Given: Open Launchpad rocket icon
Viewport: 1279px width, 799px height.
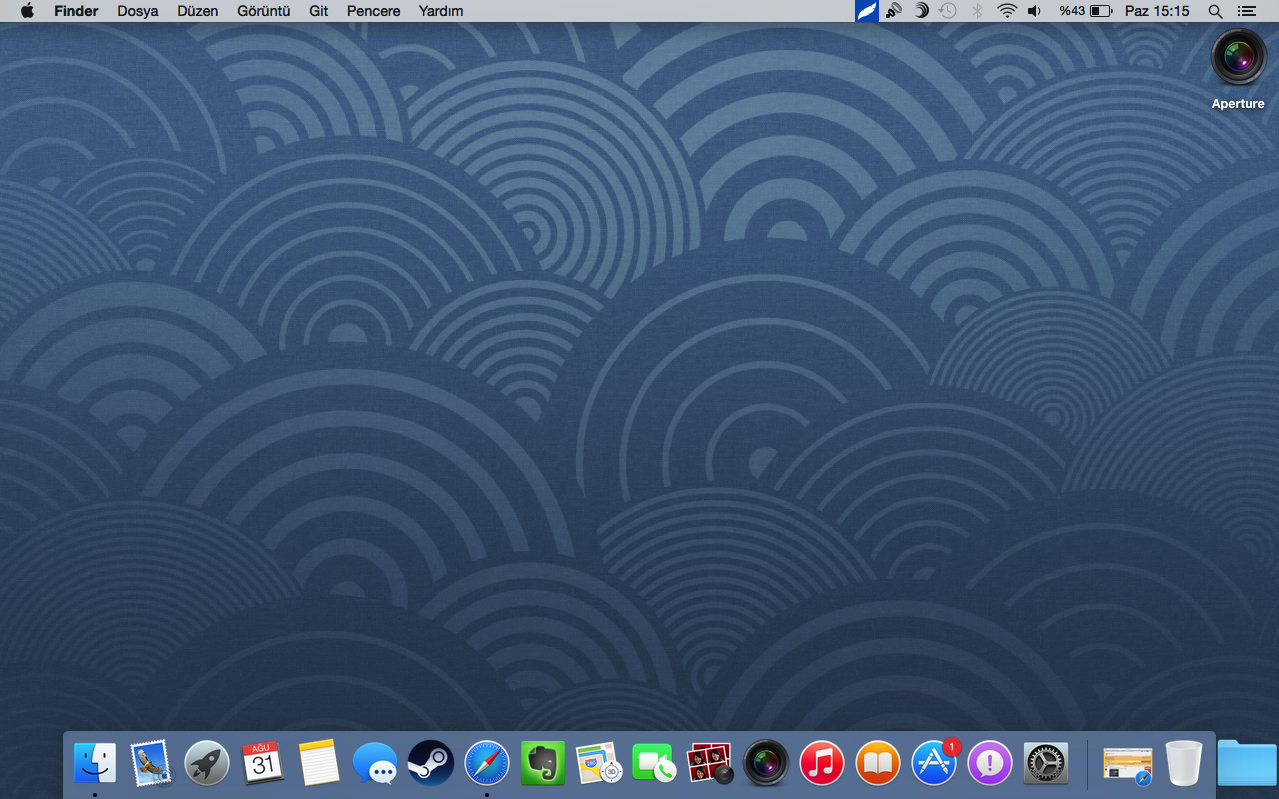Looking at the screenshot, I should (207, 765).
